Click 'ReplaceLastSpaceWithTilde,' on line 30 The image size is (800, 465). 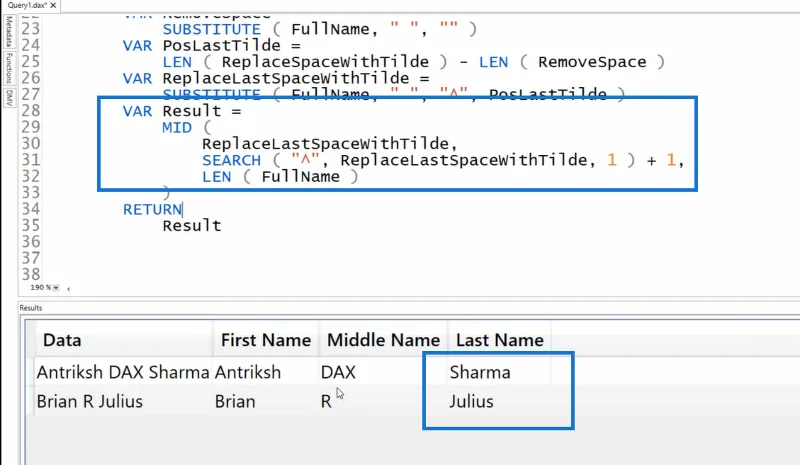pos(330,144)
